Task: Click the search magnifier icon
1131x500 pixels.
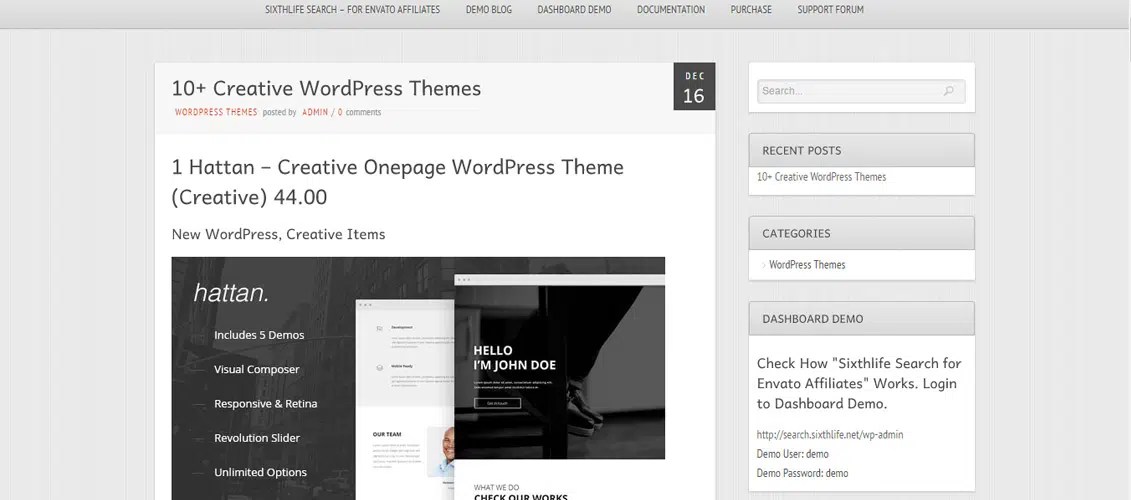Action: click(x=949, y=91)
